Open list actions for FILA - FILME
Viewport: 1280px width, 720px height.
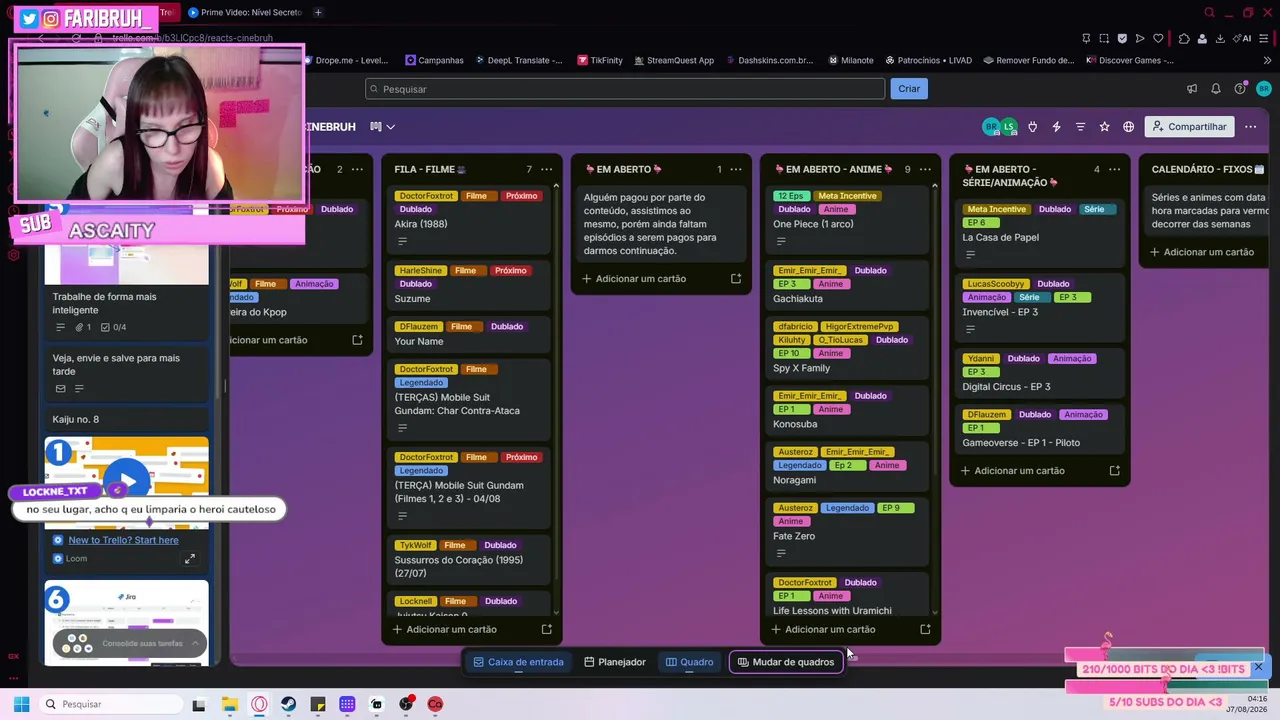pos(546,170)
